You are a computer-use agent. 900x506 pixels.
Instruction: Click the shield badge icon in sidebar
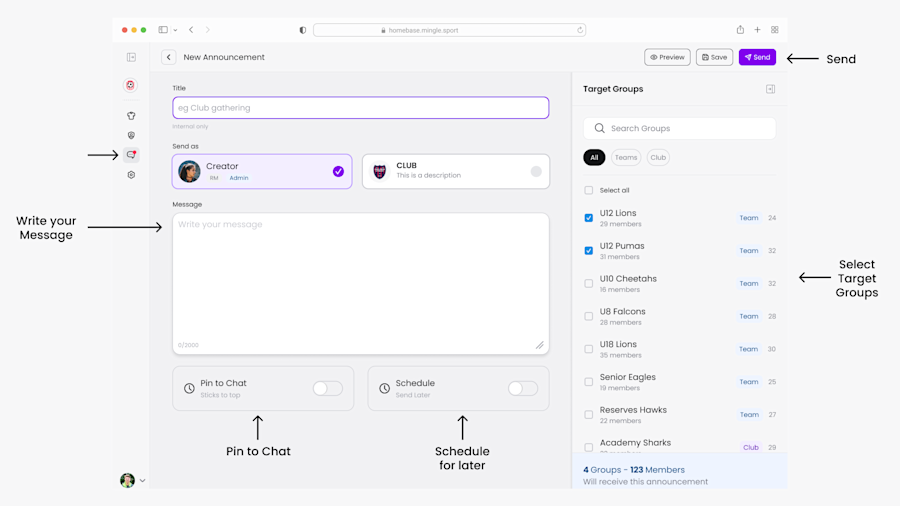[131, 135]
